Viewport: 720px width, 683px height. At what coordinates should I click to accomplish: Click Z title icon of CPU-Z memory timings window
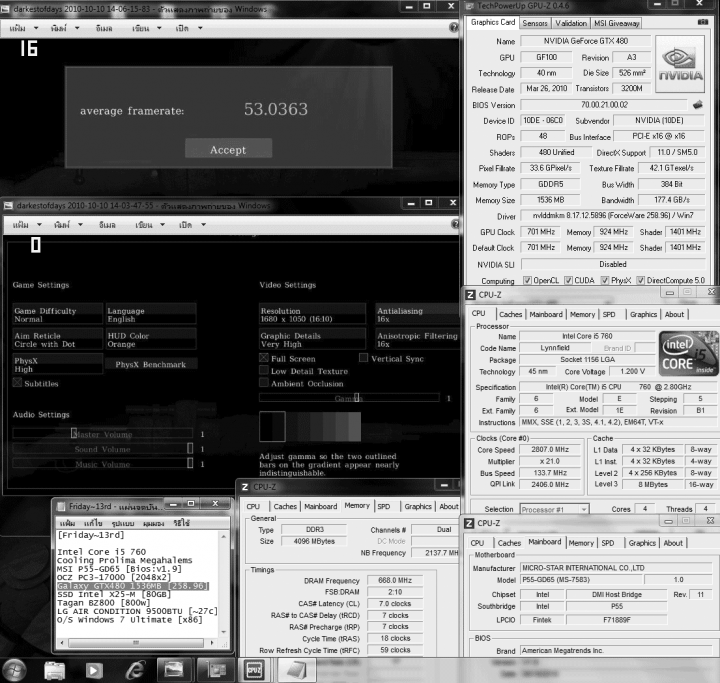click(245, 487)
